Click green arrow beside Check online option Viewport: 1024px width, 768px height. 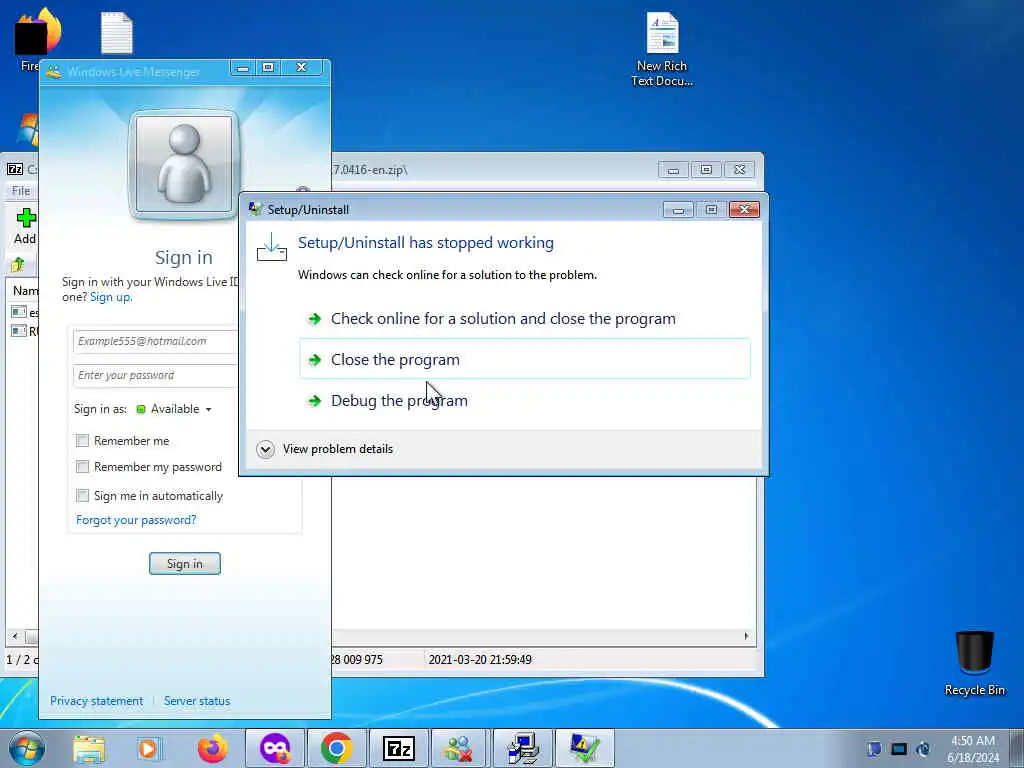click(315, 319)
